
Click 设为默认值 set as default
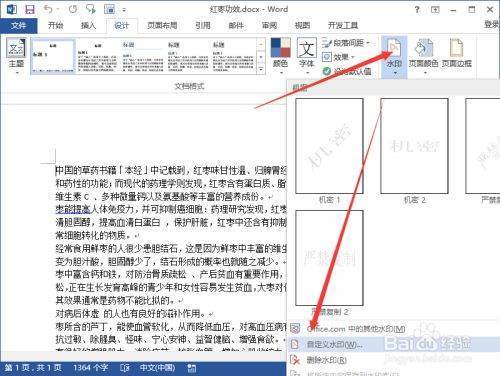(347, 71)
